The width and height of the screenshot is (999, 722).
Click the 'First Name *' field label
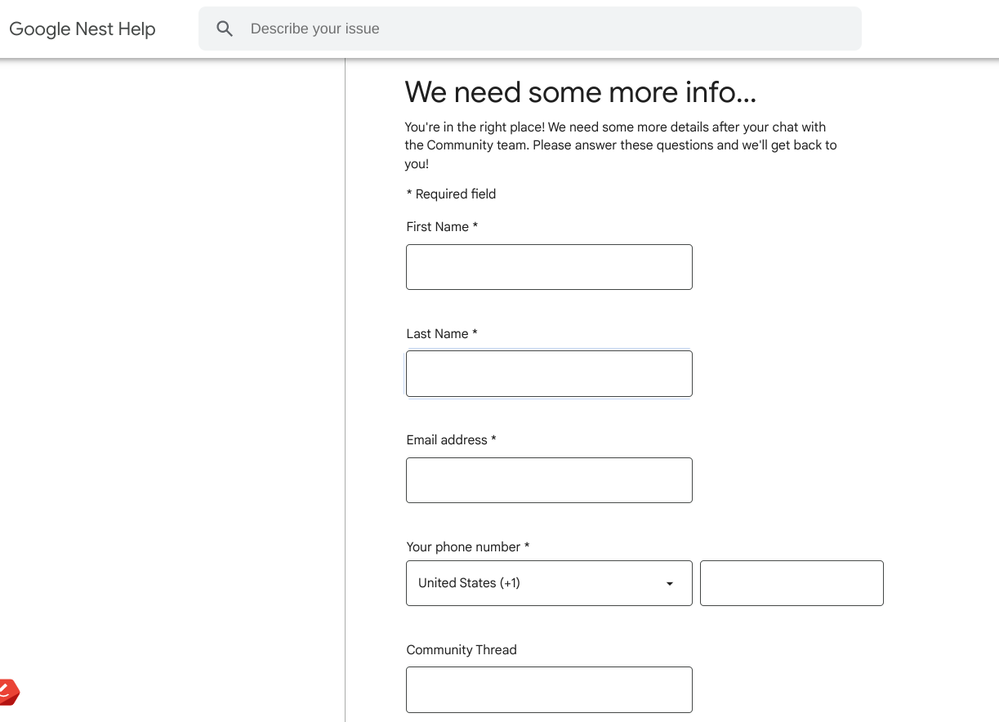pos(442,227)
